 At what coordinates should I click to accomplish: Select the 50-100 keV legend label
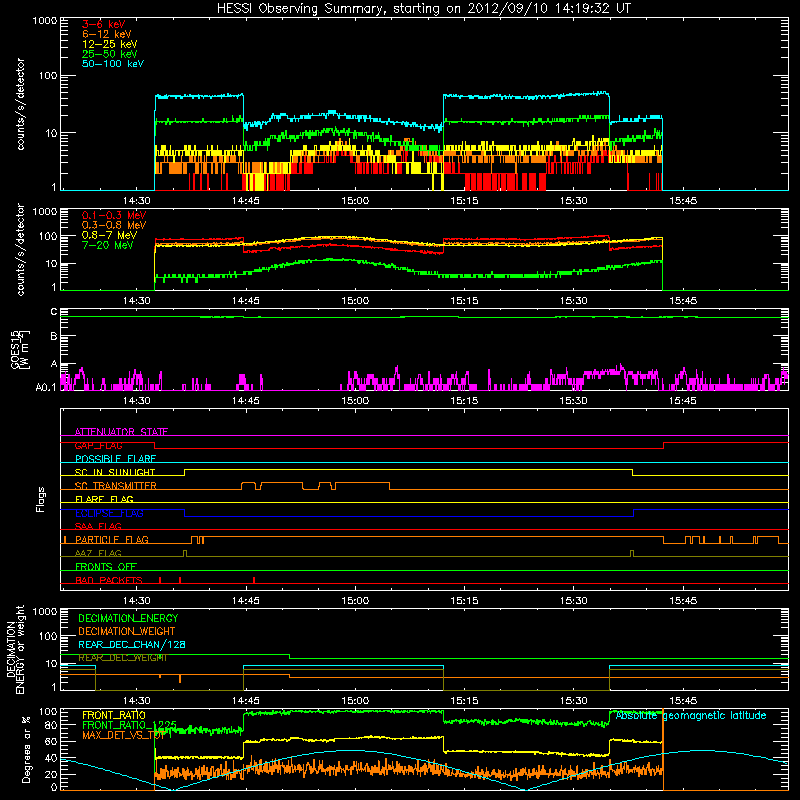113,64
